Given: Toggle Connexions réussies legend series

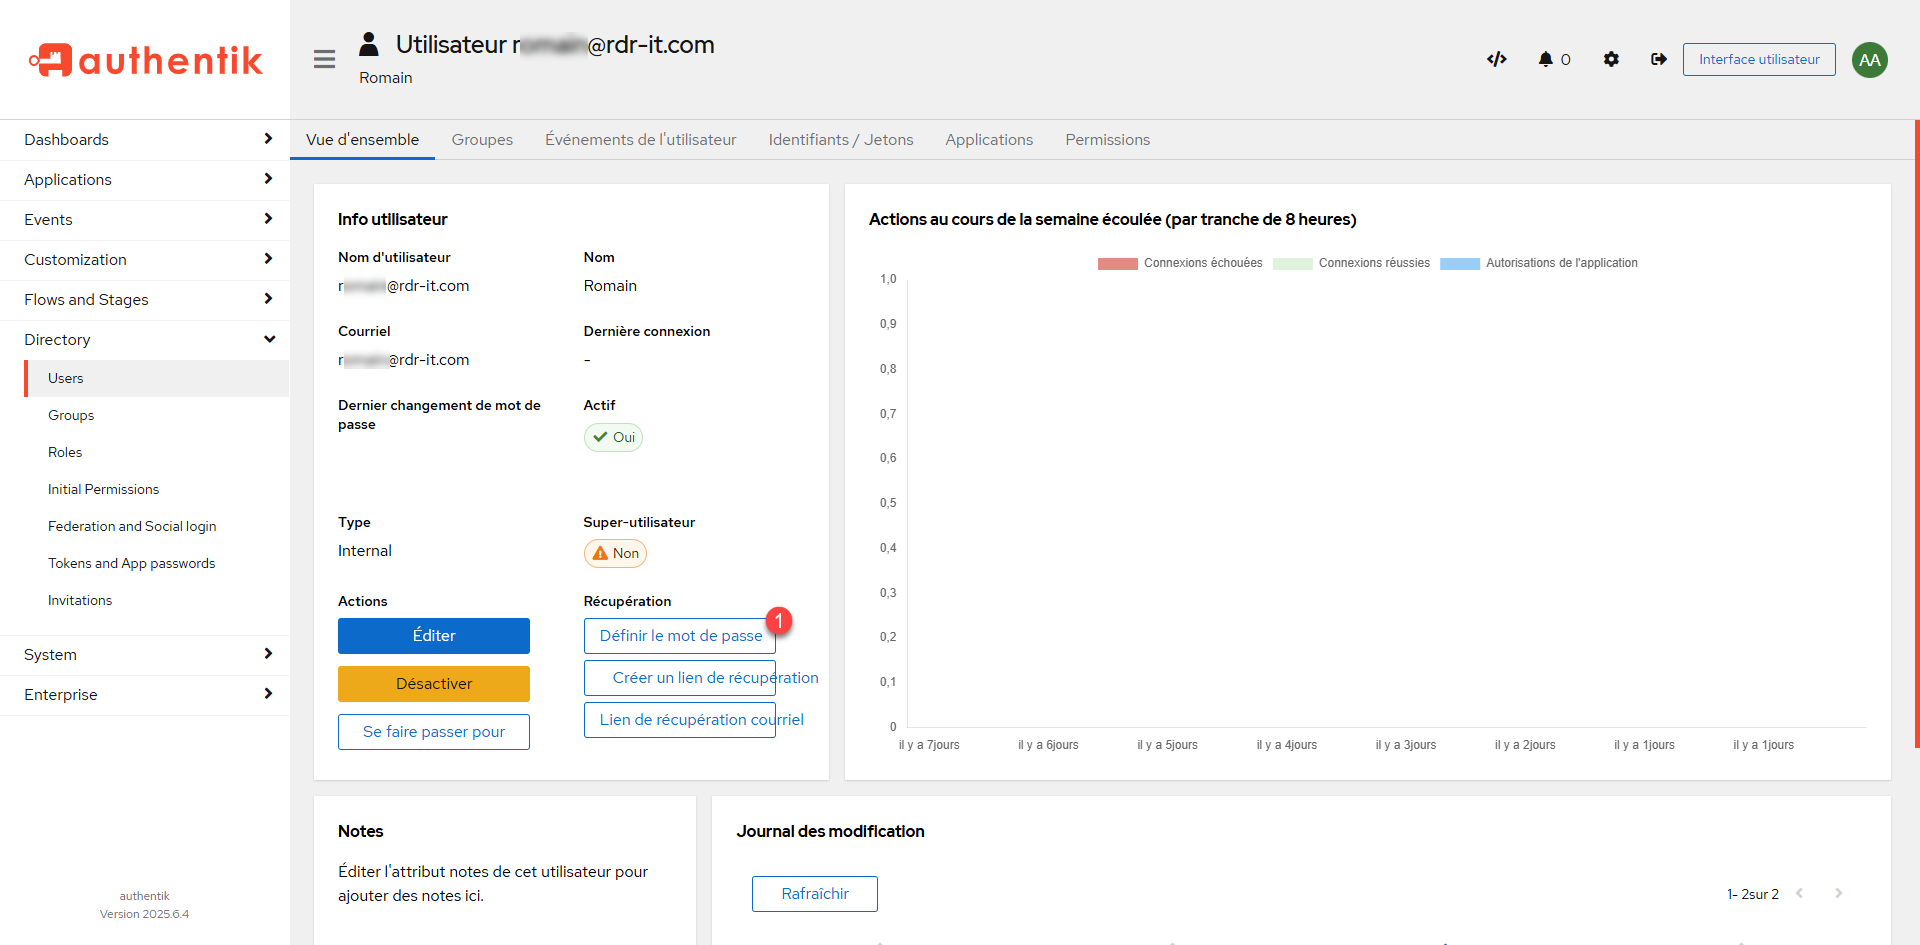Looking at the screenshot, I should (x=1351, y=263).
